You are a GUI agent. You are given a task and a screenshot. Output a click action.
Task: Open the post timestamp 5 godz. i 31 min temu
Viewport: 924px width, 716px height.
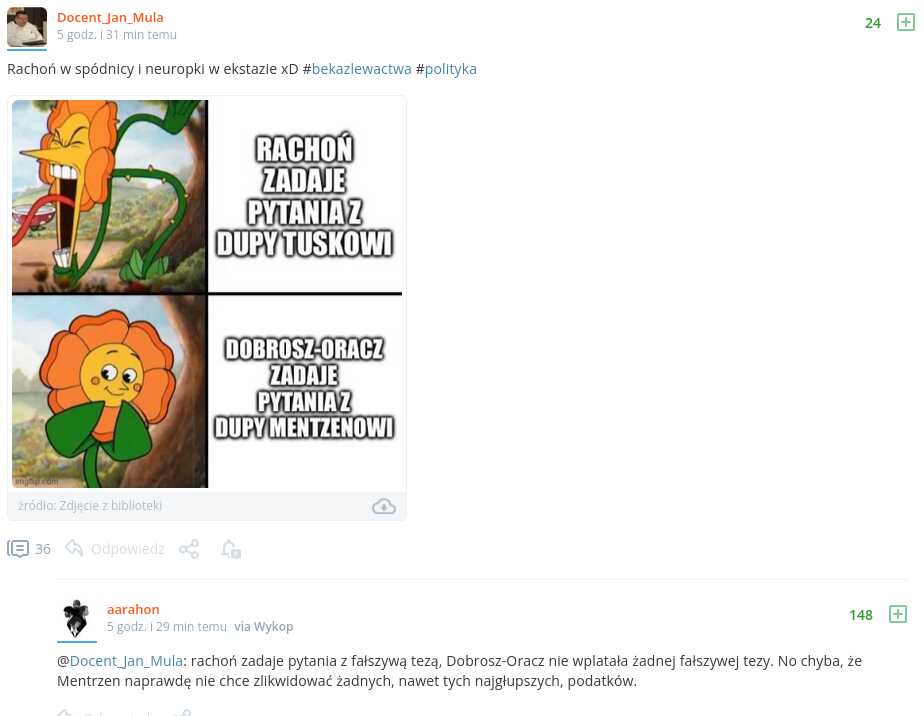(x=117, y=35)
